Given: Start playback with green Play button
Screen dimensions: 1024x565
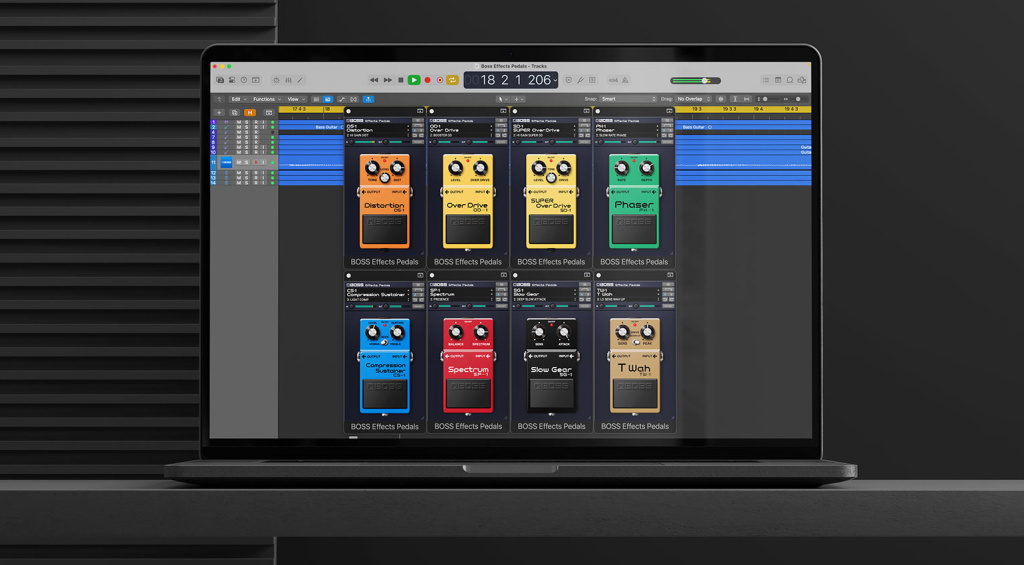Looking at the screenshot, I should pyautogui.click(x=414, y=80).
